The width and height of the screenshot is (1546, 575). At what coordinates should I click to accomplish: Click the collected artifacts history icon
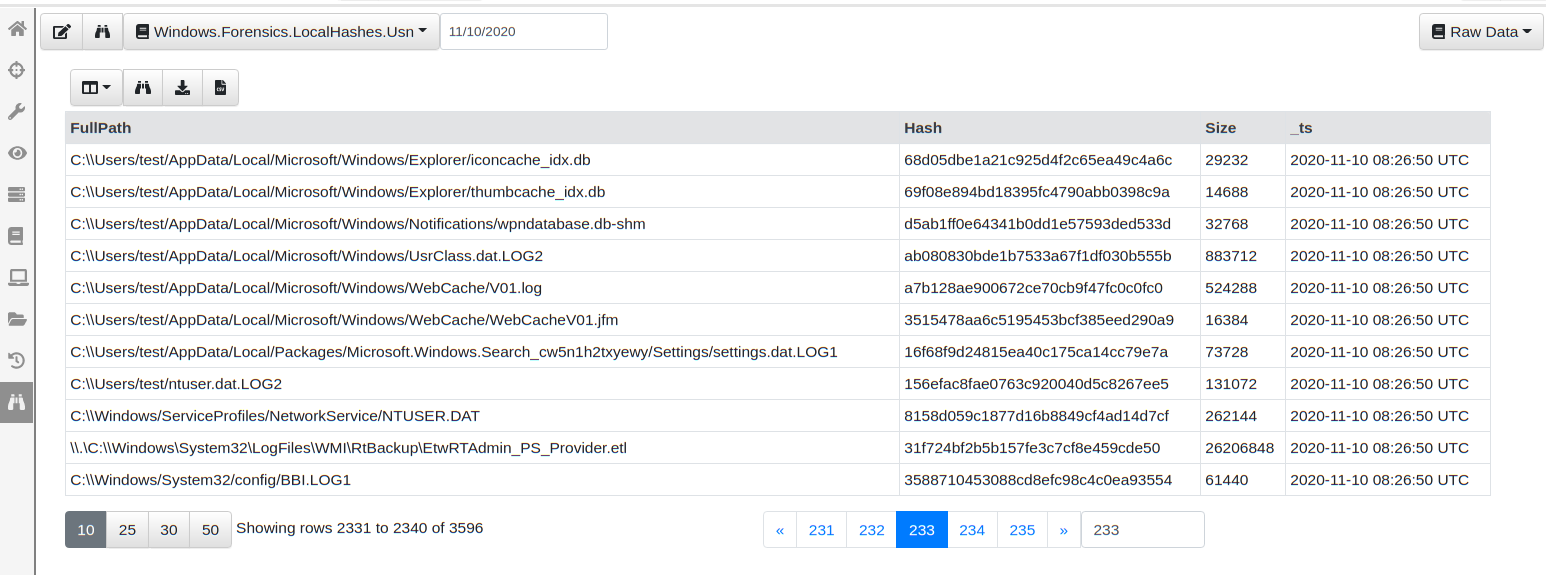[17, 360]
